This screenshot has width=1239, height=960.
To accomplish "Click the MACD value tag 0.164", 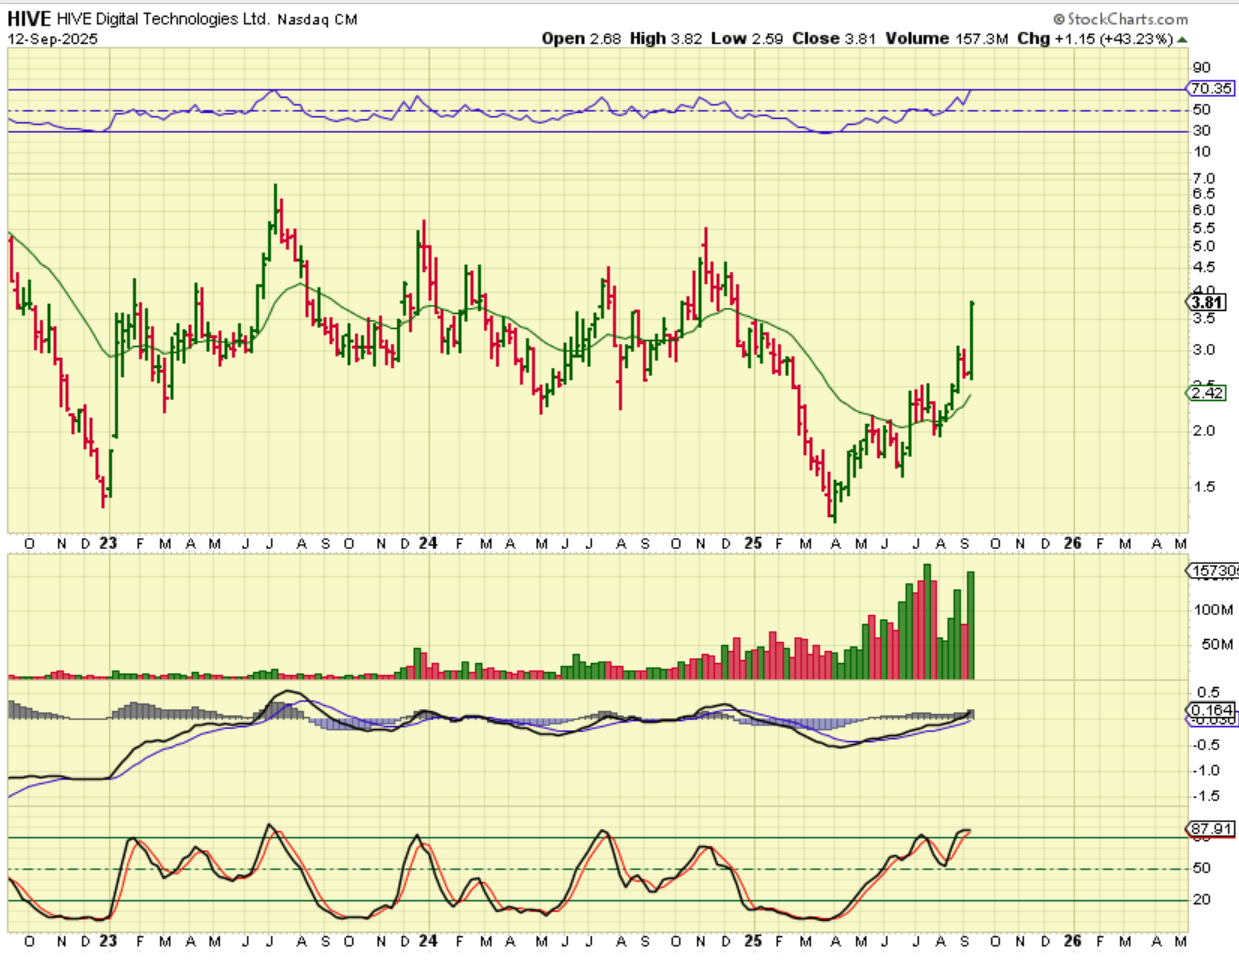I will coord(1211,710).
